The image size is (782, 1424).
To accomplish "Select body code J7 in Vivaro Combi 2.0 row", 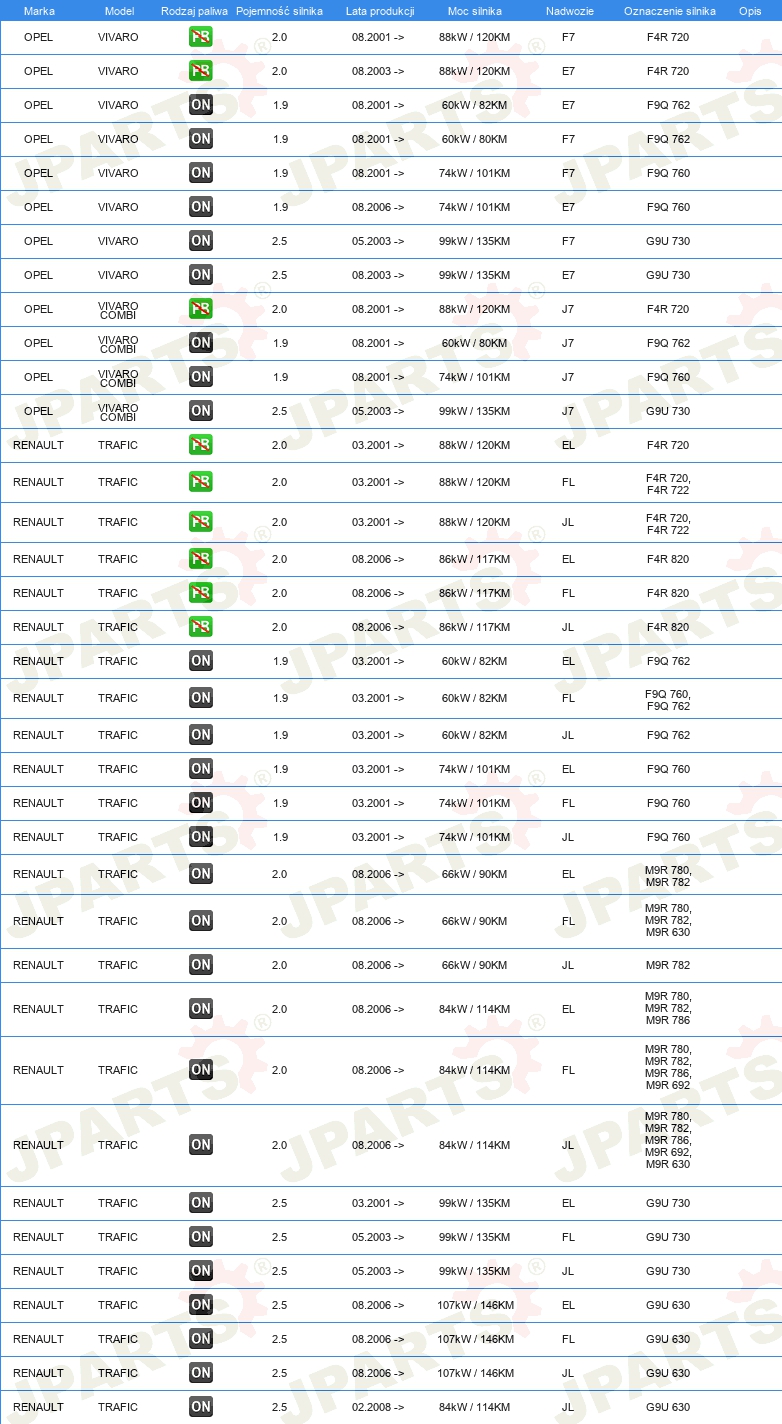I will pos(568,309).
